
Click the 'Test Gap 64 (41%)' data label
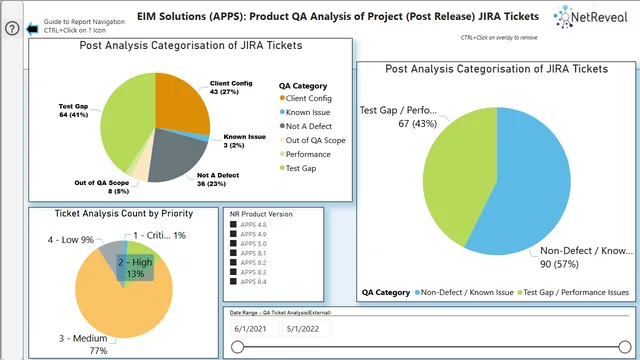73,110
